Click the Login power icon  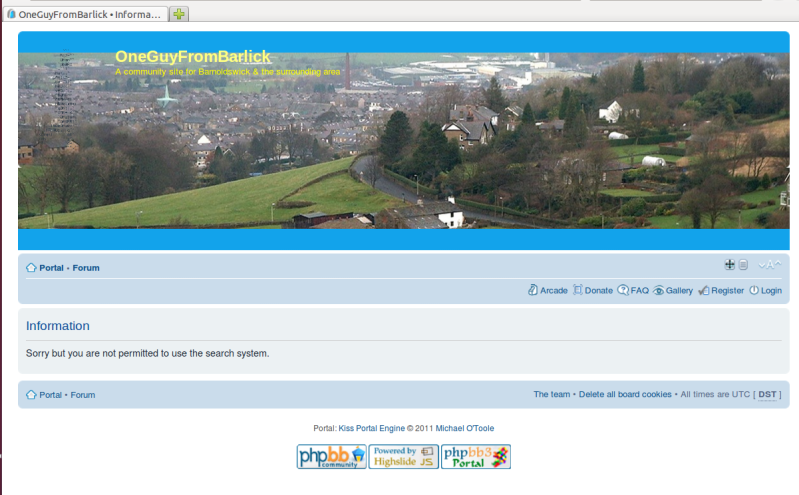point(754,291)
